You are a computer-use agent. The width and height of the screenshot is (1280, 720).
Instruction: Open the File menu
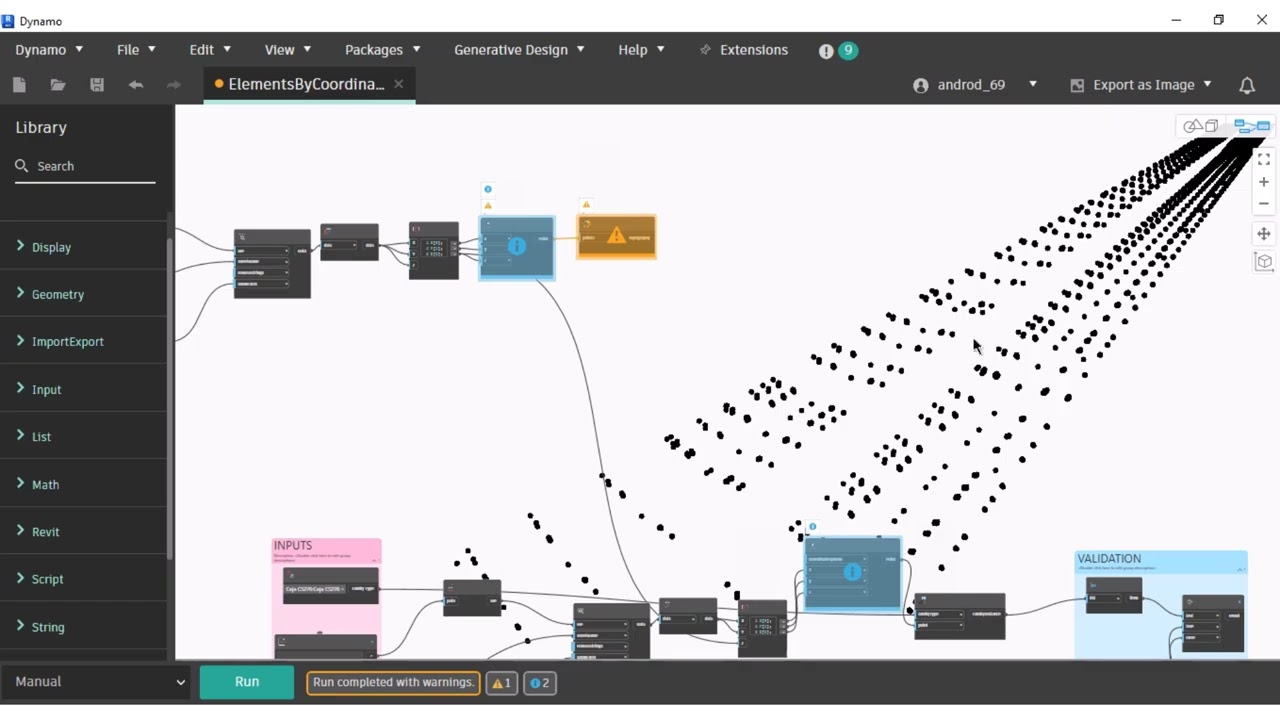136,50
